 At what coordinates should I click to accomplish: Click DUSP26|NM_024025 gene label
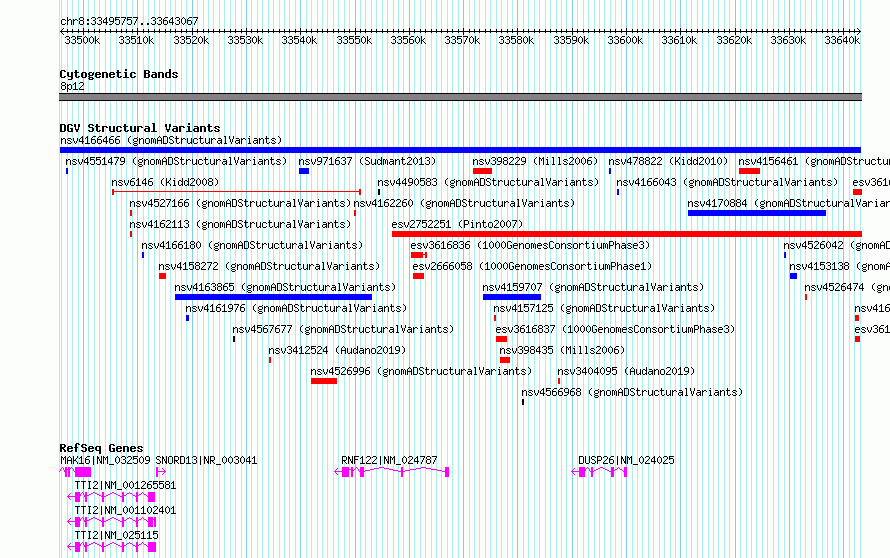point(626,460)
